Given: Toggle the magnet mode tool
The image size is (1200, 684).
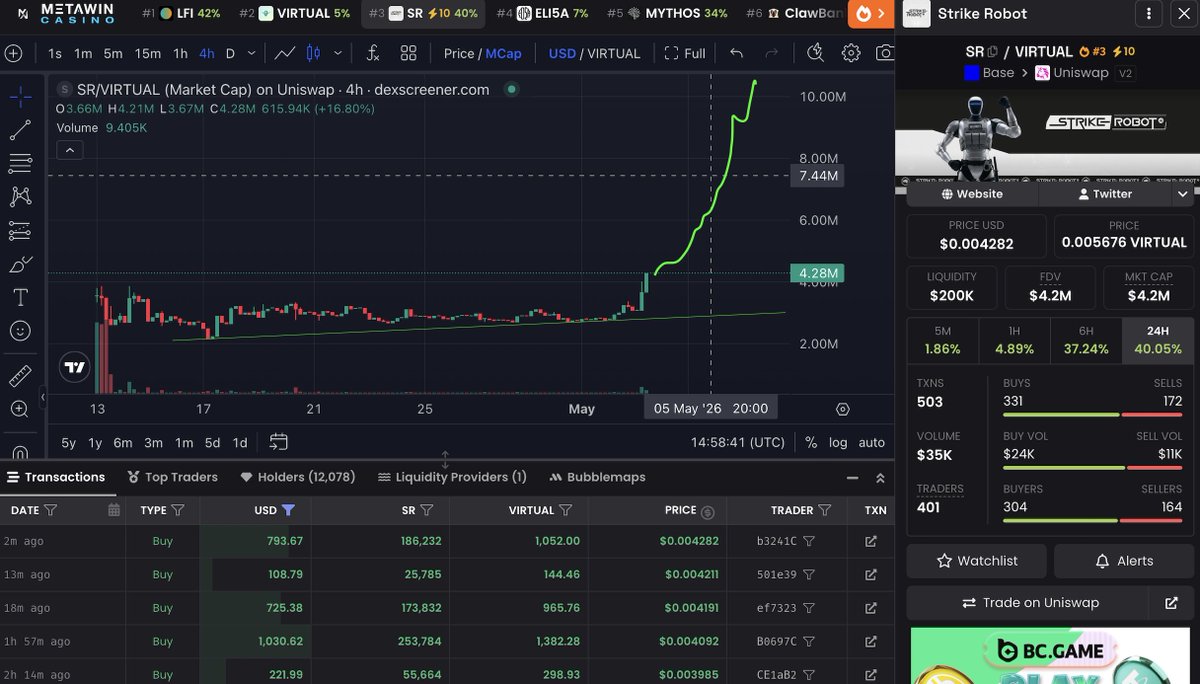Looking at the screenshot, I should click(20, 452).
